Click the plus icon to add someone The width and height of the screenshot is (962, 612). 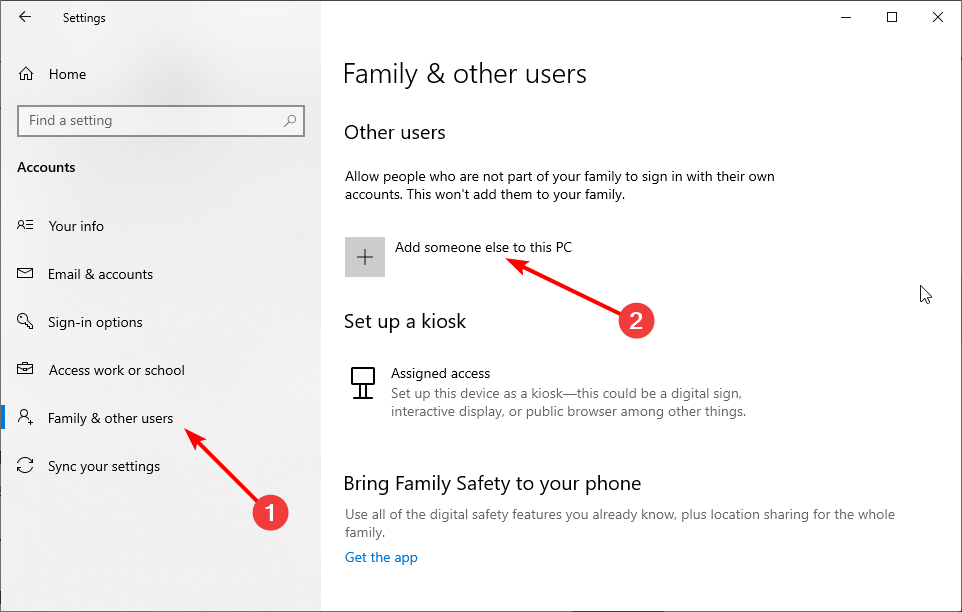coord(365,257)
